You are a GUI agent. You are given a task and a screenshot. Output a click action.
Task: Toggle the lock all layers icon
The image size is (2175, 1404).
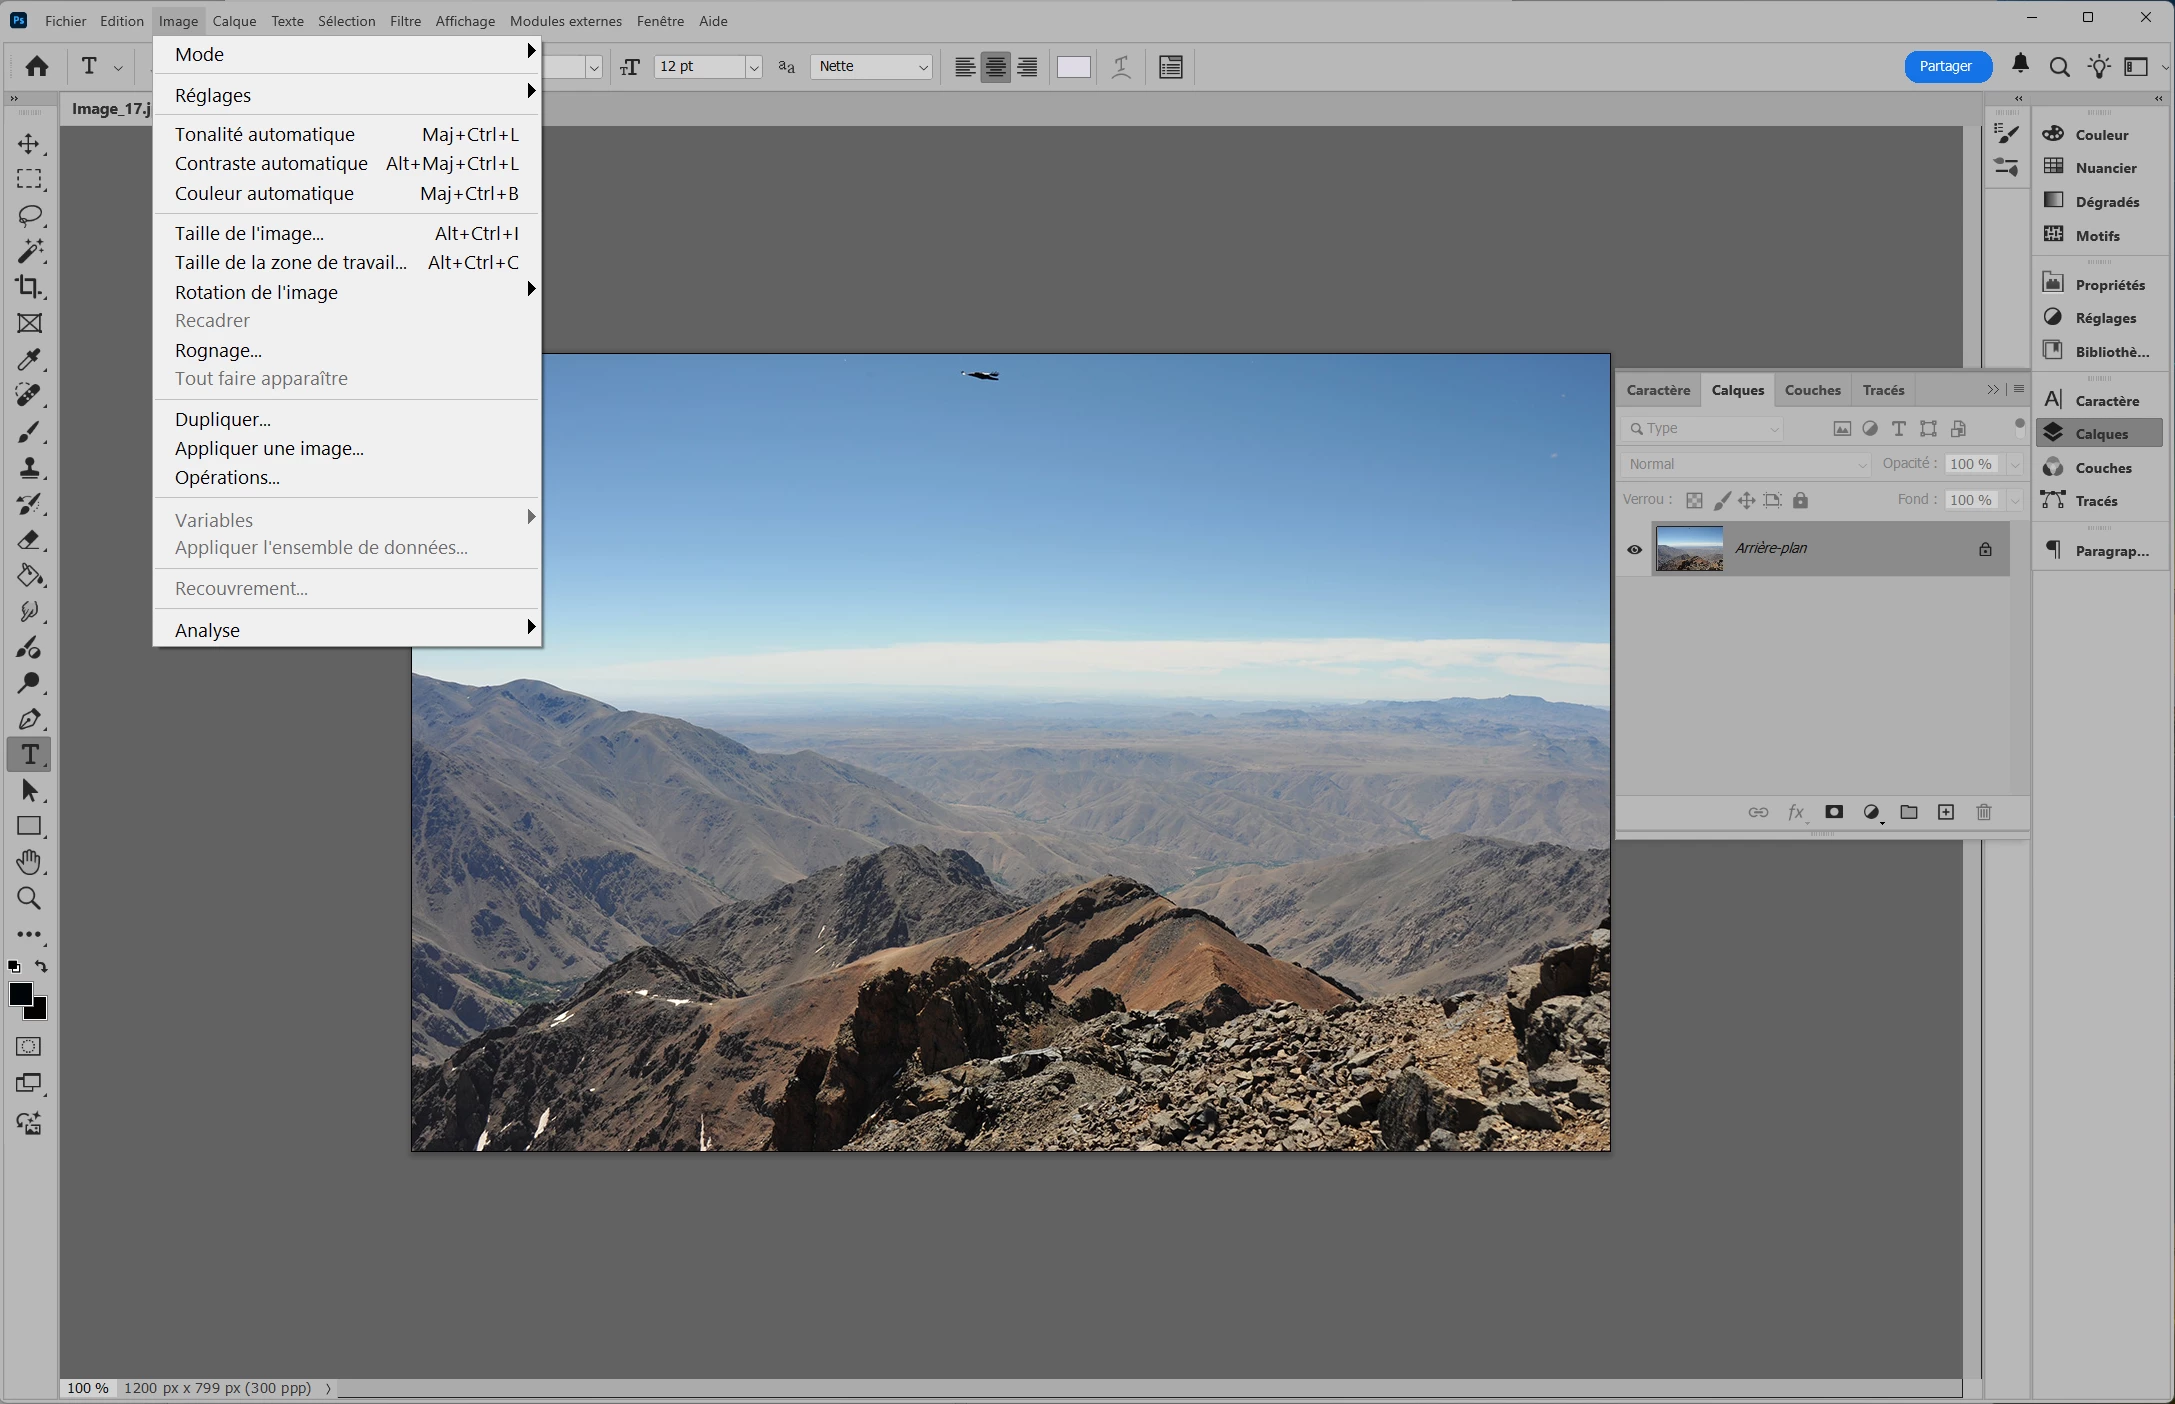tap(1800, 500)
